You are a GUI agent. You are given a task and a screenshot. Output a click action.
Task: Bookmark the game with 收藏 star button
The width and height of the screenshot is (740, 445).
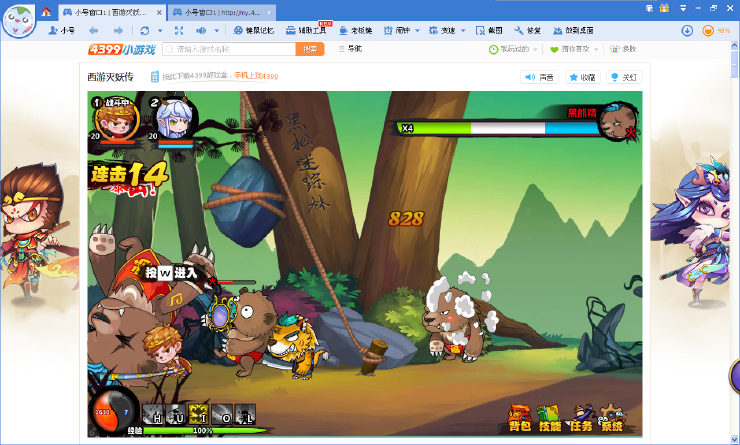[x=583, y=77]
